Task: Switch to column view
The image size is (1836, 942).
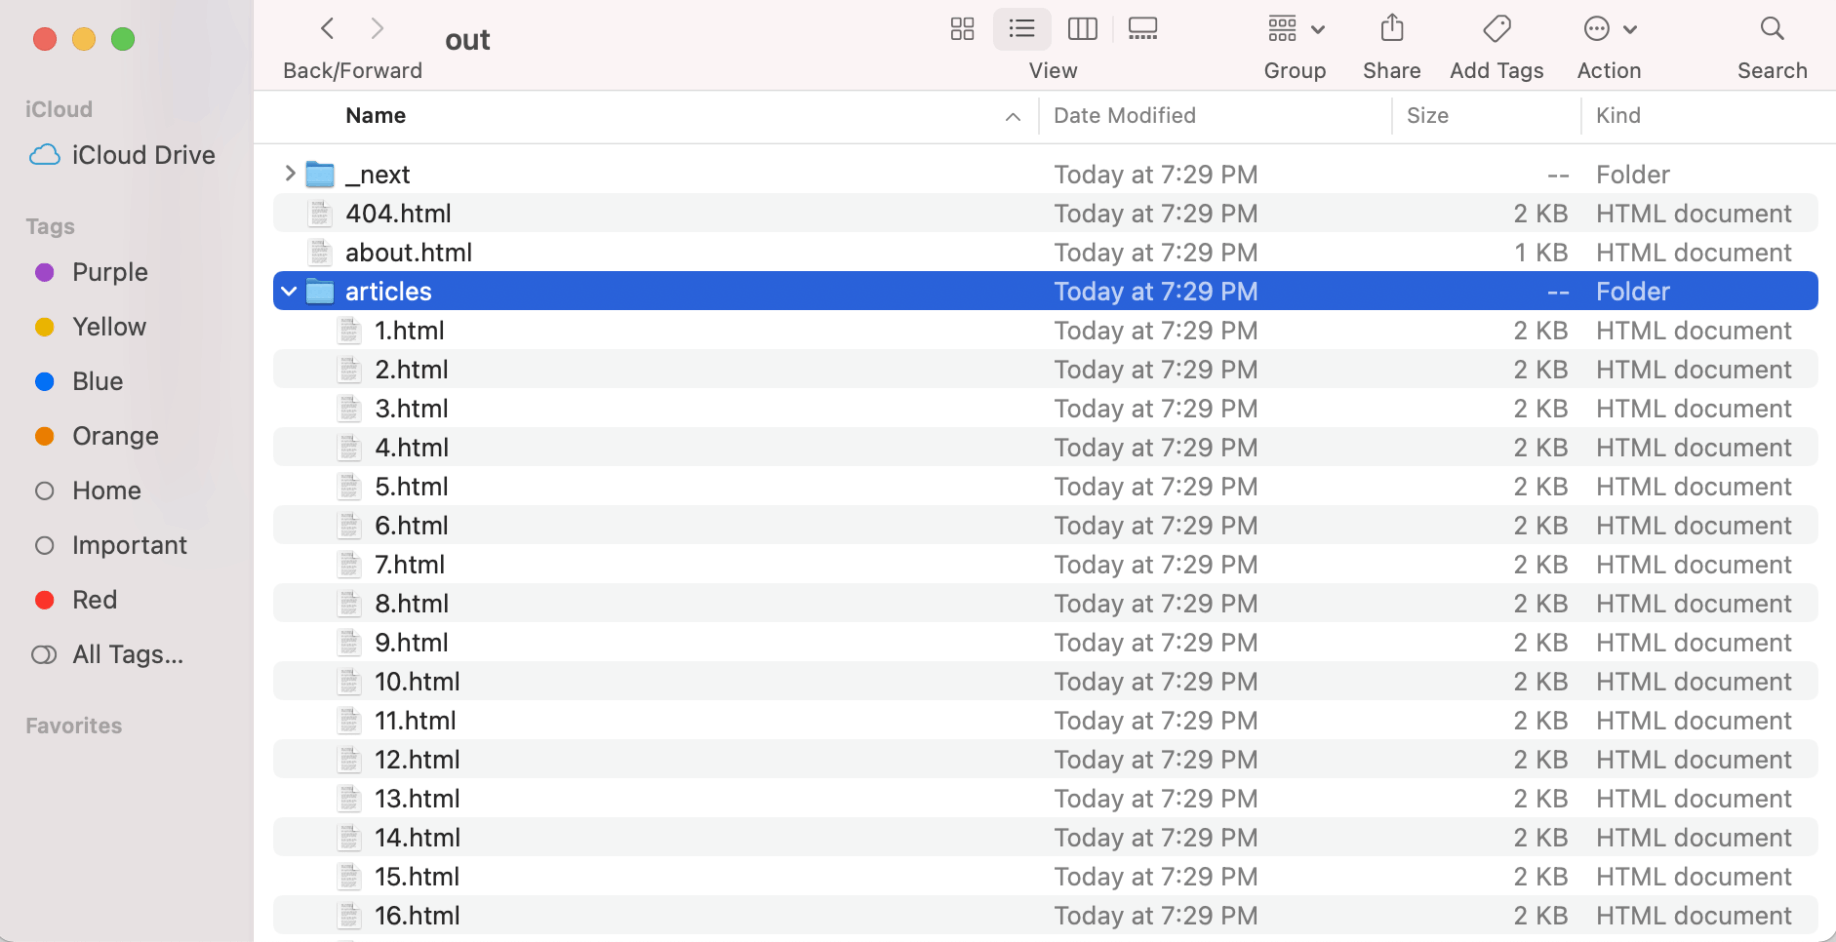Action: coord(1082,29)
